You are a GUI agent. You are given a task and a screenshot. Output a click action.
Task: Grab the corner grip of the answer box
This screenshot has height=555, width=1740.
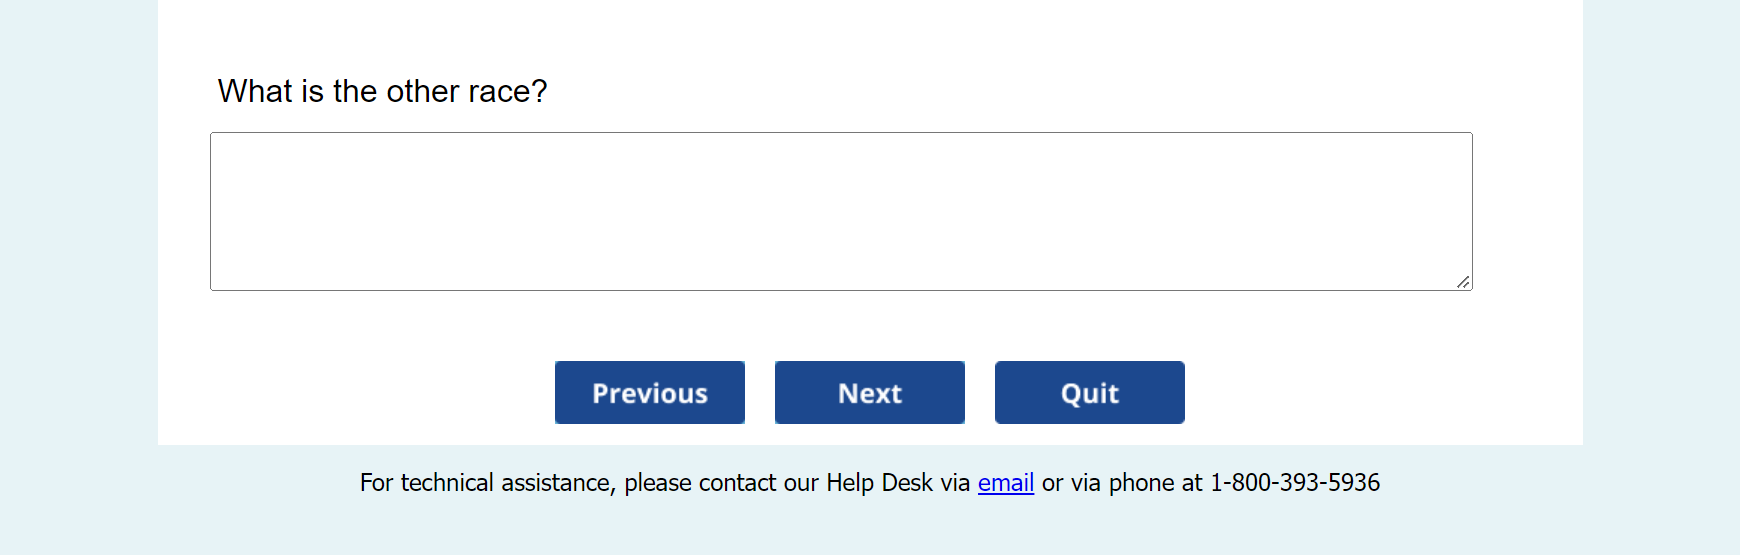coord(1463,282)
